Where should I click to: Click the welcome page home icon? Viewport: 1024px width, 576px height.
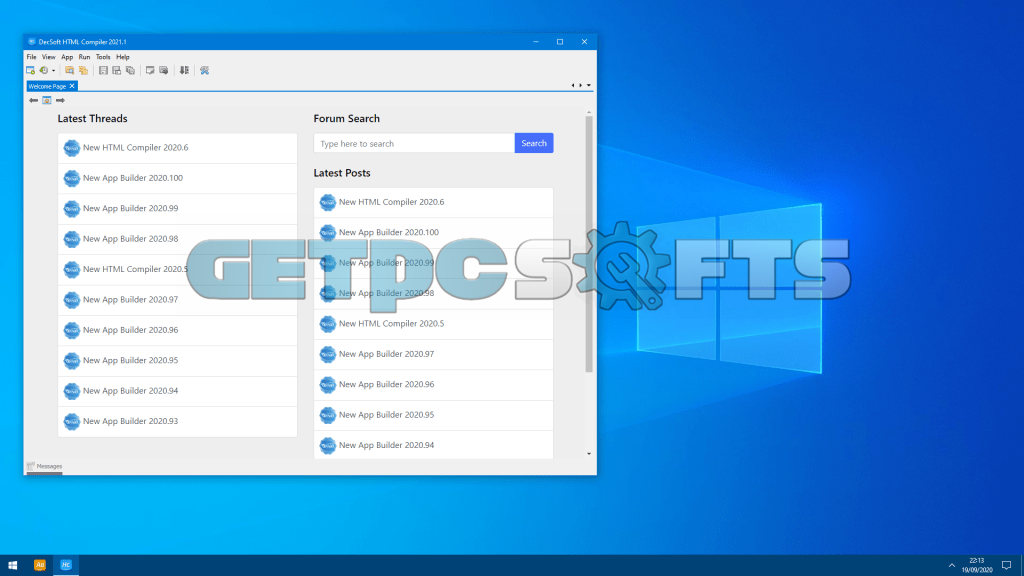point(46,101)
